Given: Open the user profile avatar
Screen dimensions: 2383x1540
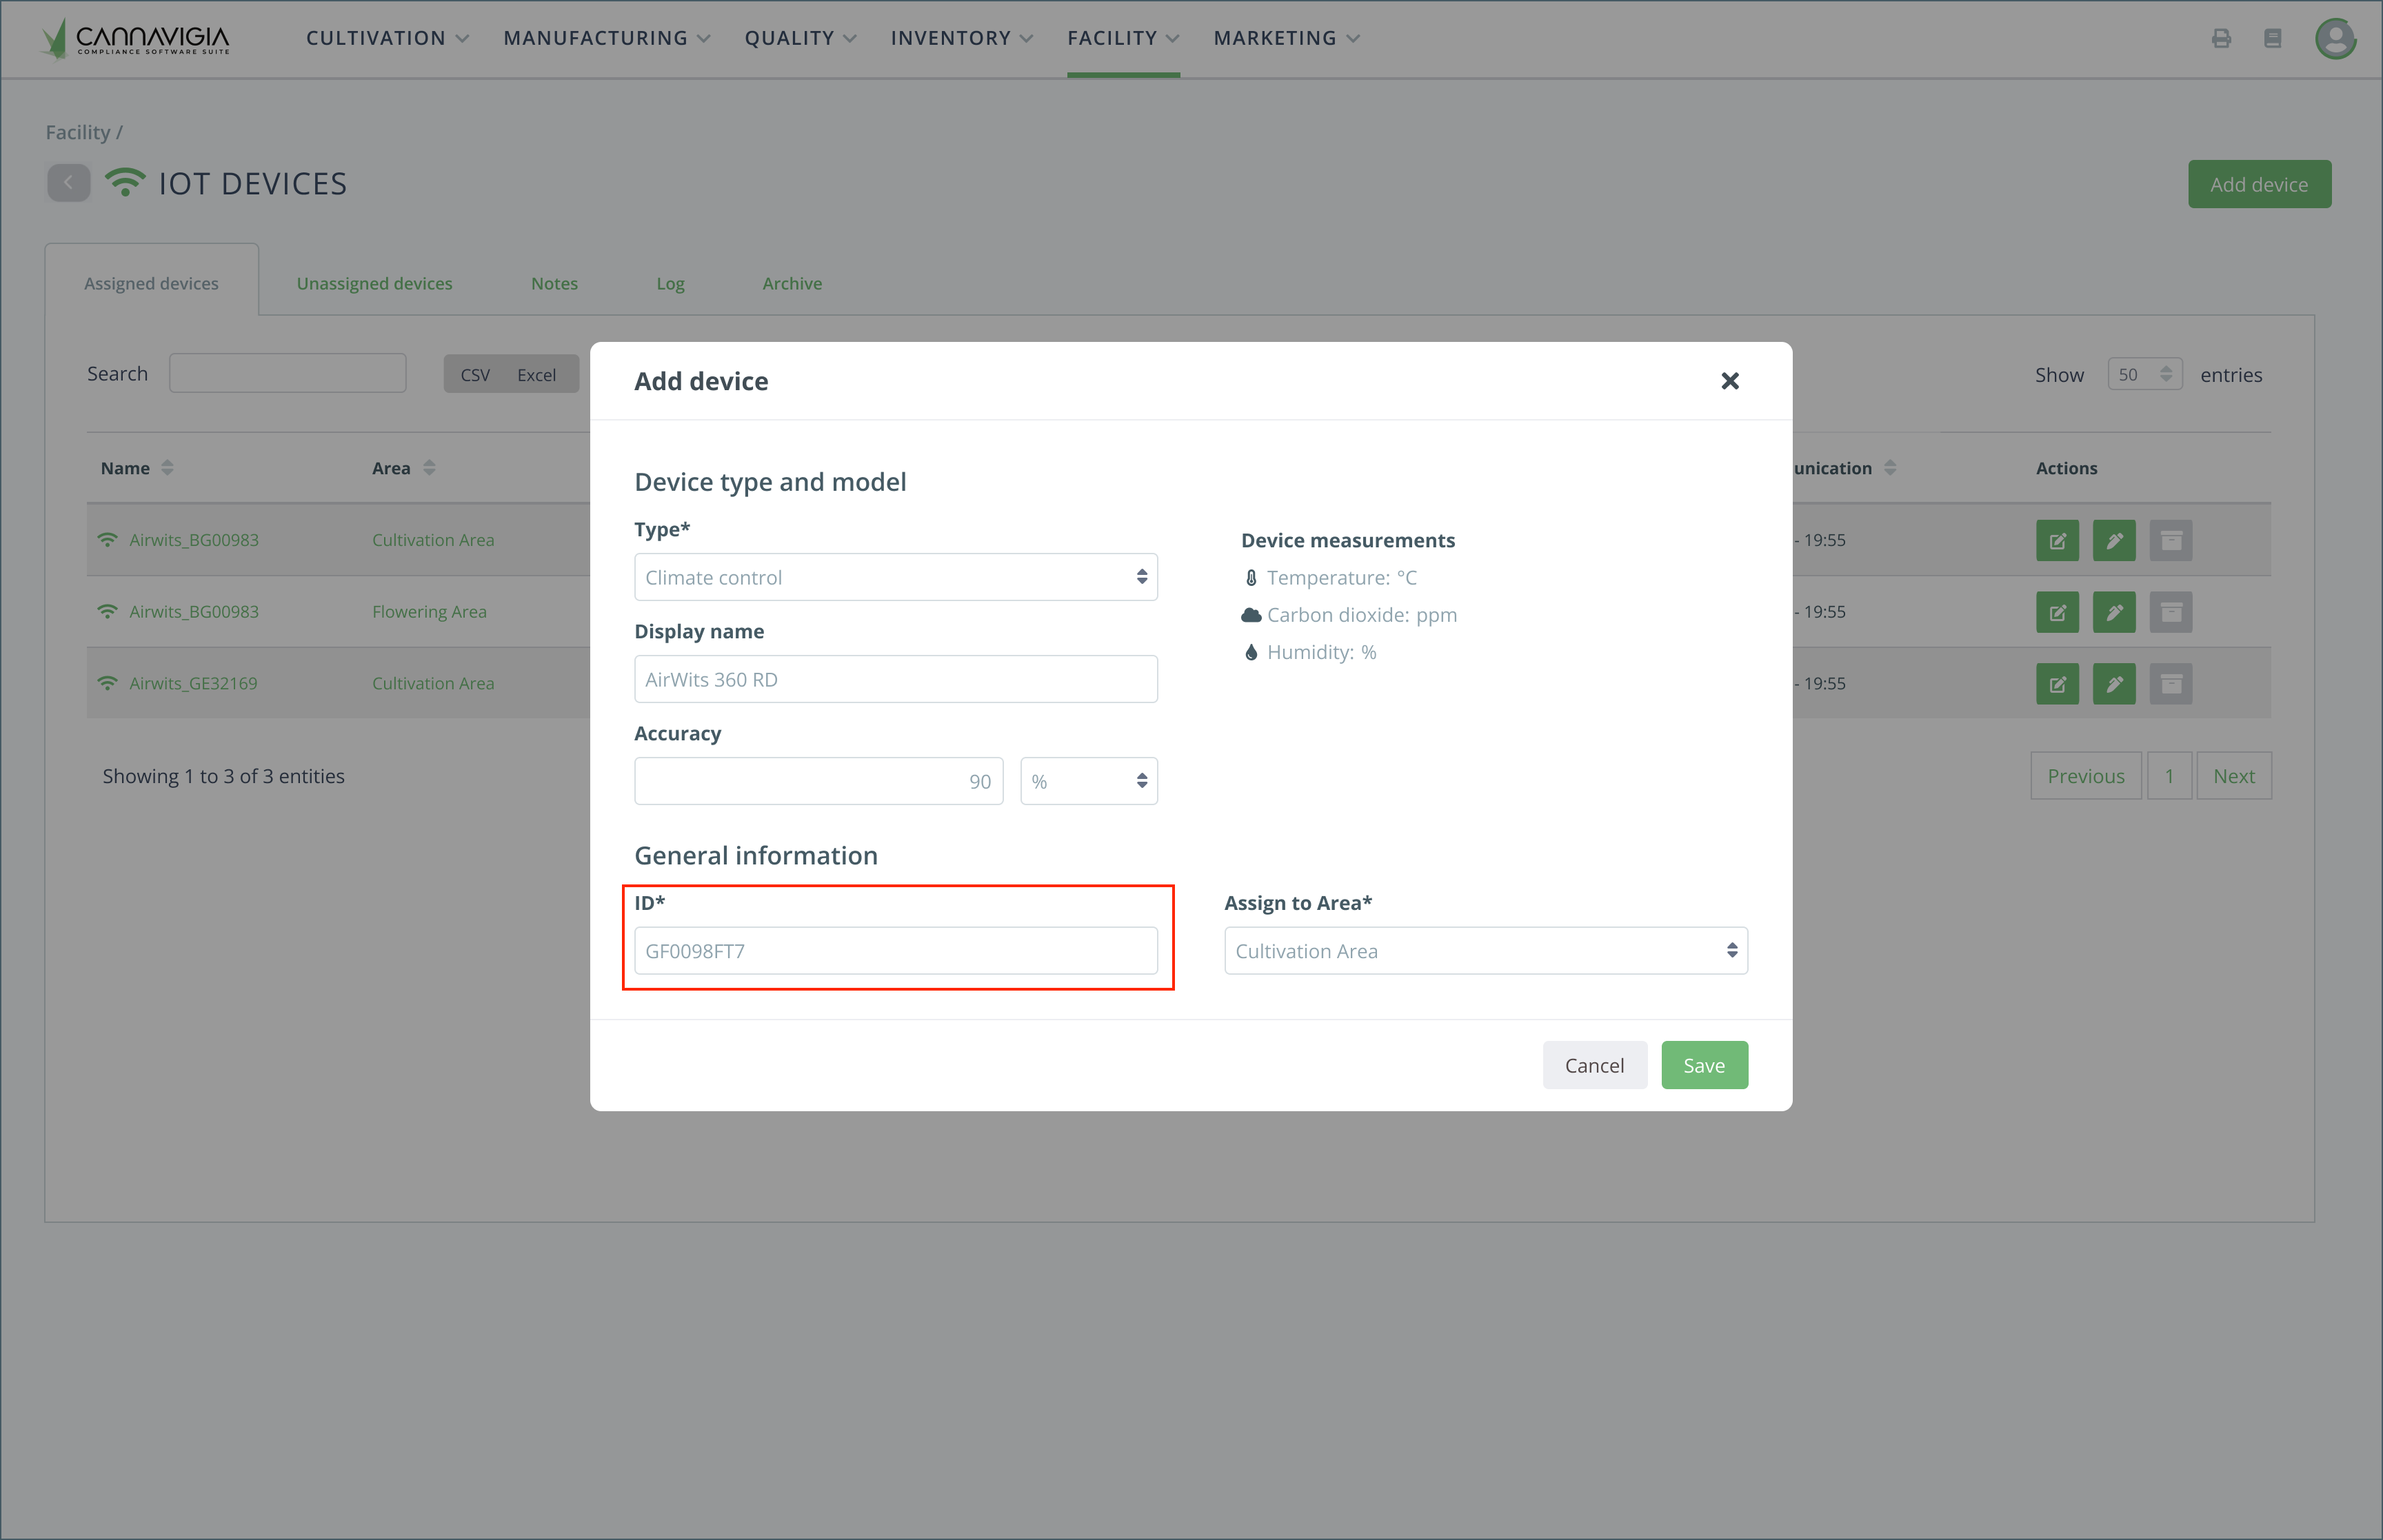Looking at the screenshot, I should [2335, 38].
